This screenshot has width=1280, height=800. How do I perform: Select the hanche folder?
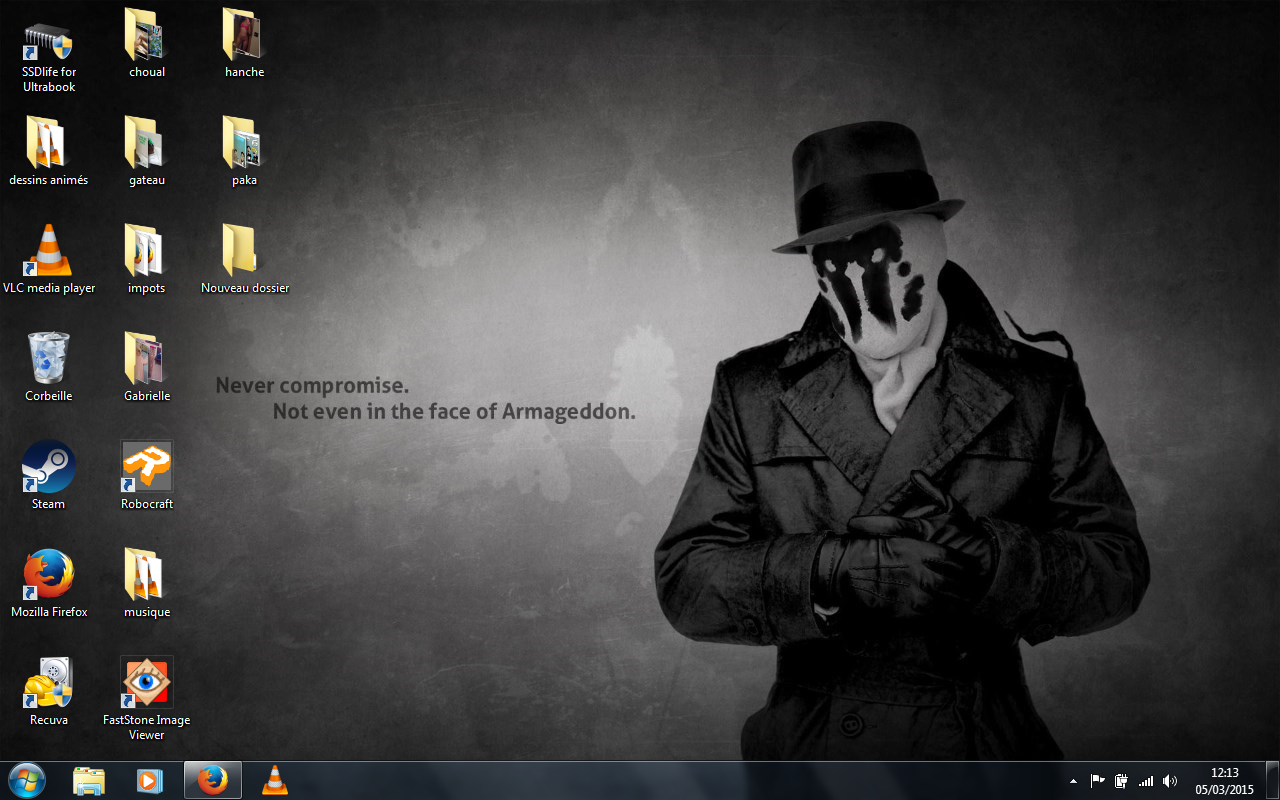click(x=245, y=43)
